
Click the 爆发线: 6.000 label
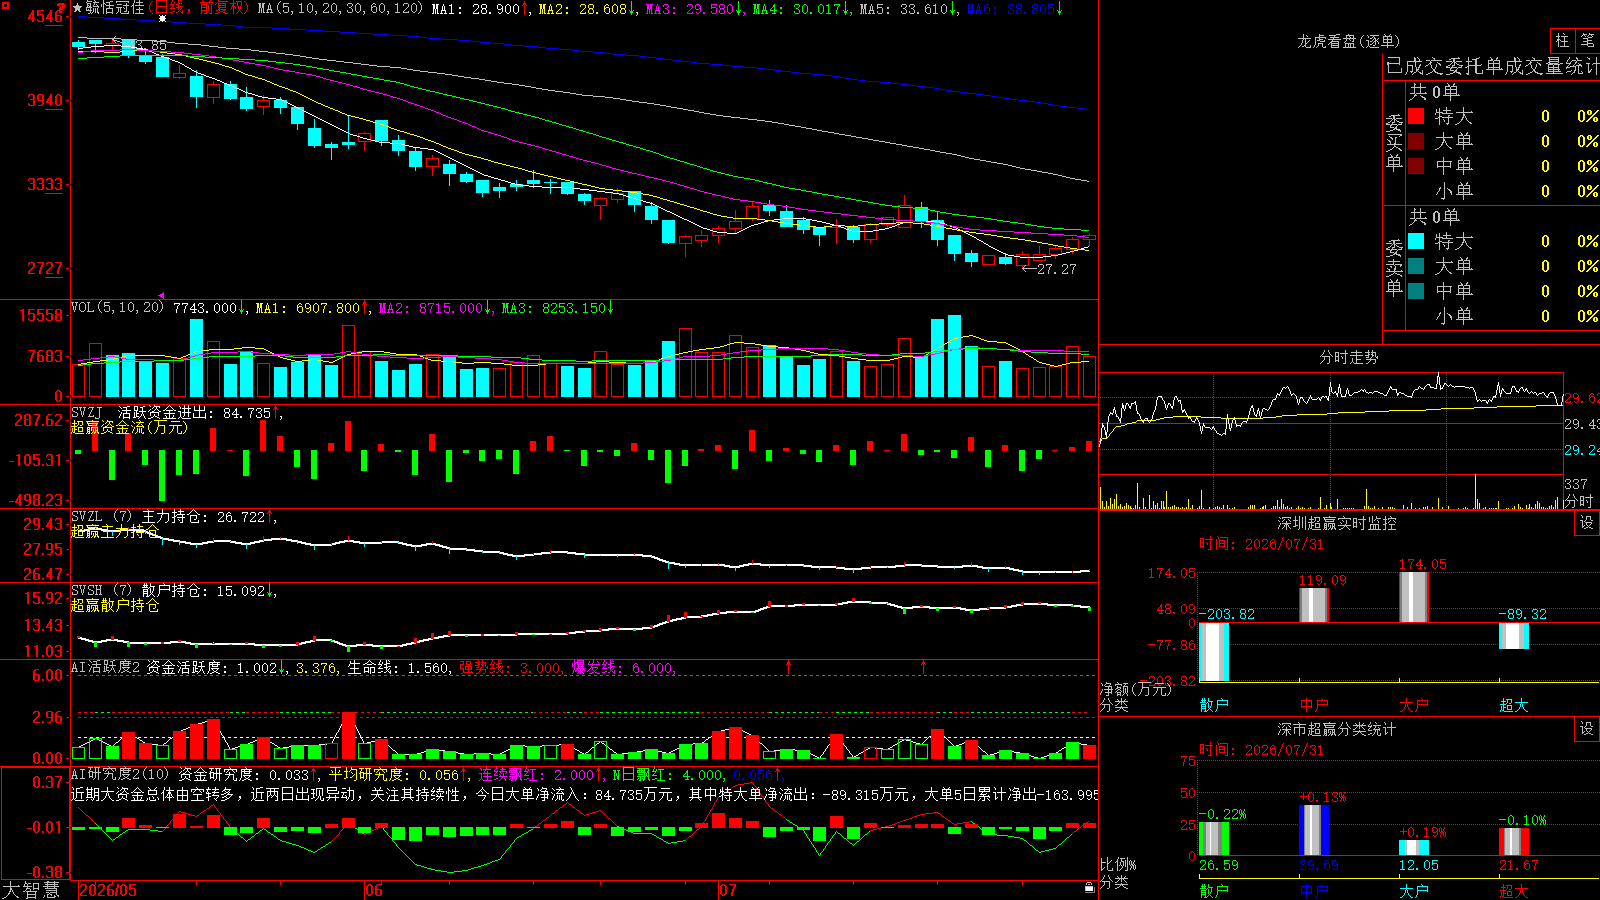[x=623, y=667]
